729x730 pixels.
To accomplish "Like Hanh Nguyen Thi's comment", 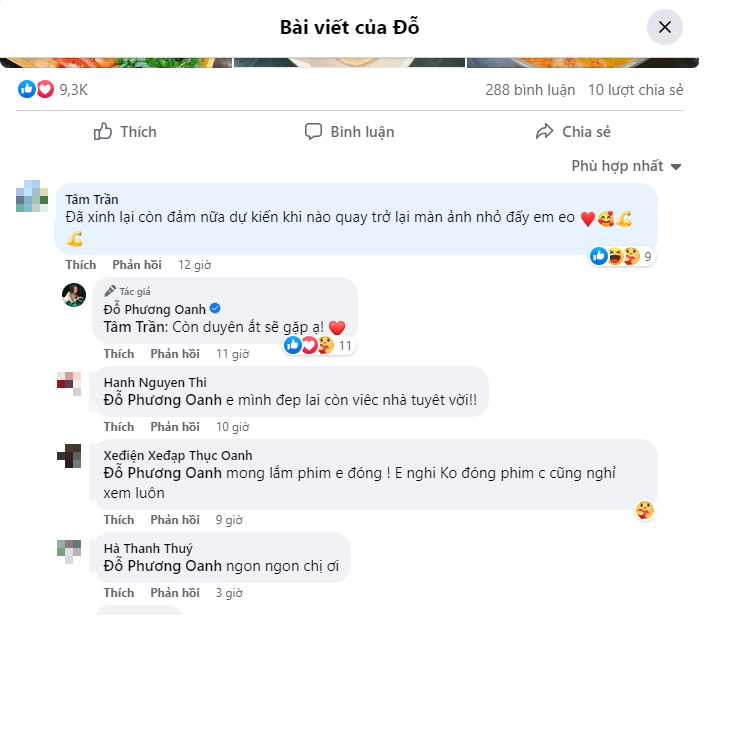I will click(x=119, y=426).
